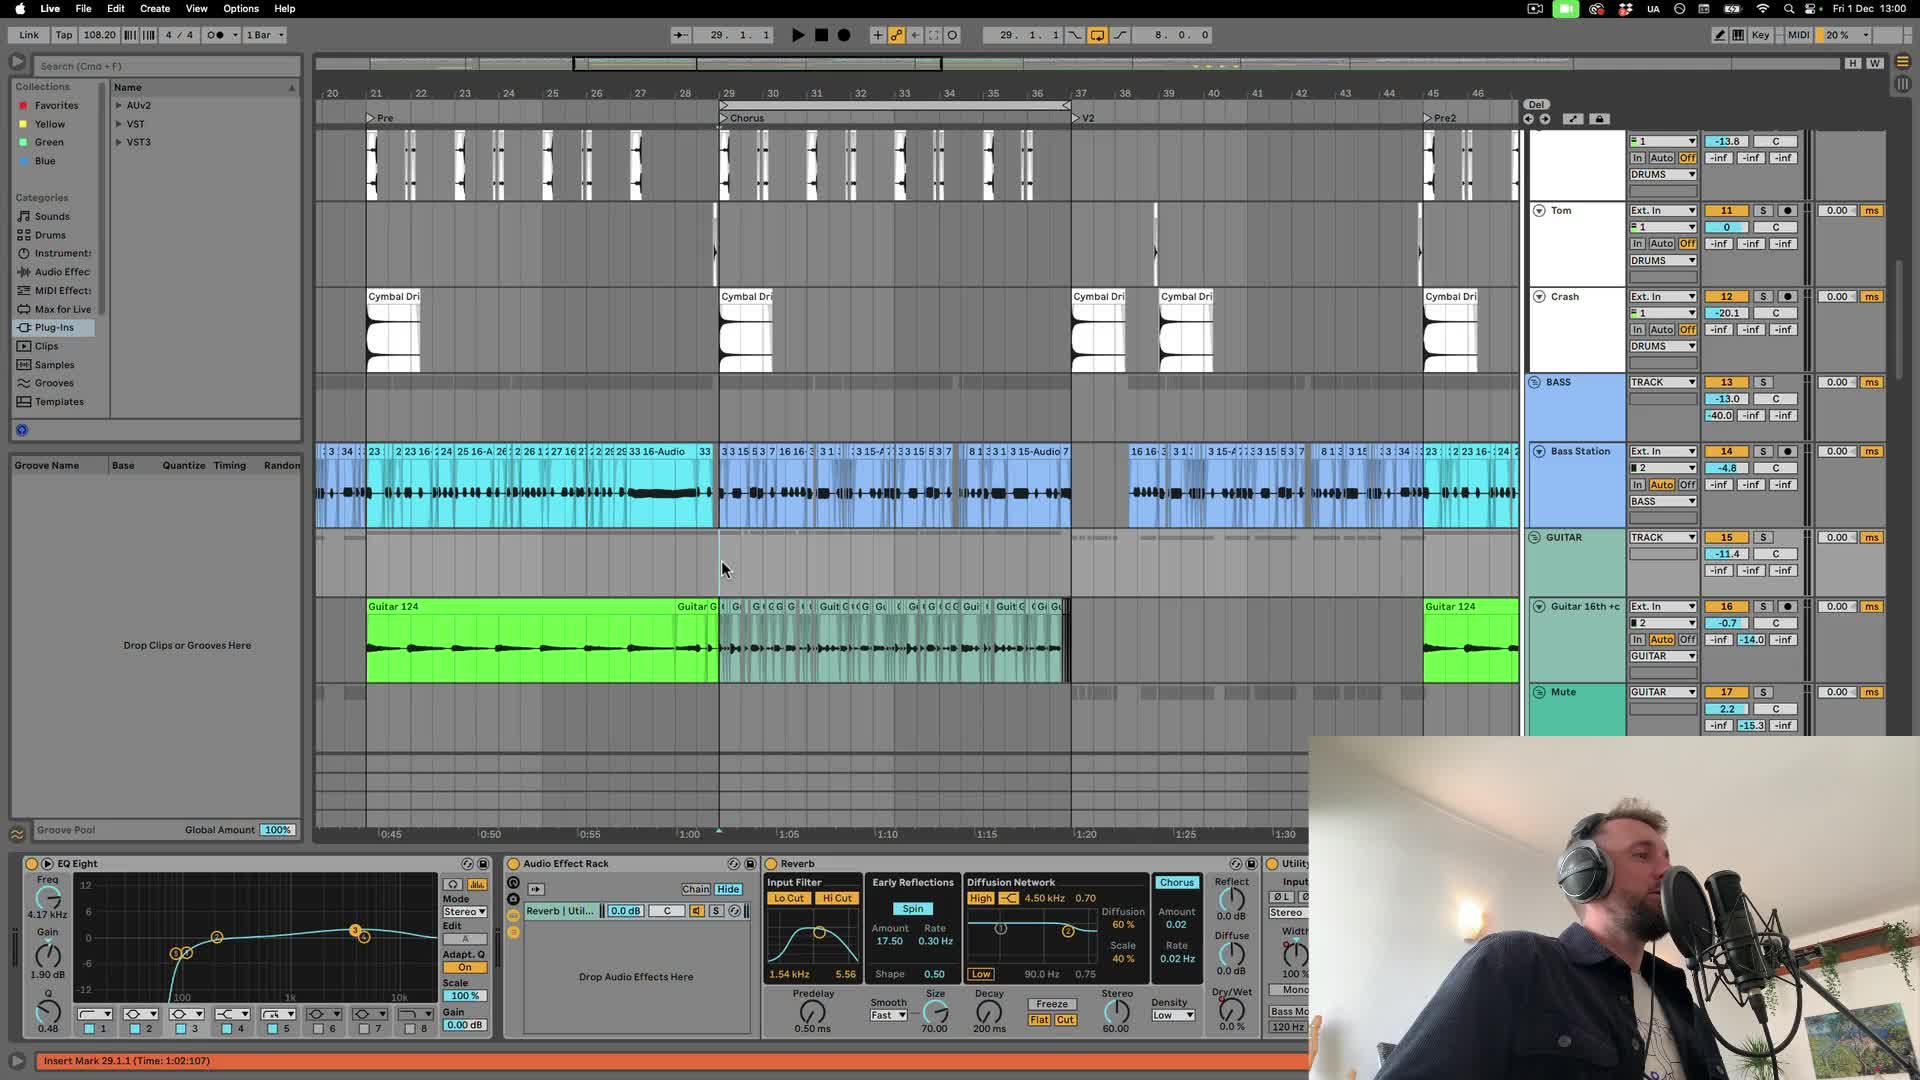Open the quantization 1 Bar dropdown
The width and height of the screenshot is (1920, 1080).
(x=265, y=35)
